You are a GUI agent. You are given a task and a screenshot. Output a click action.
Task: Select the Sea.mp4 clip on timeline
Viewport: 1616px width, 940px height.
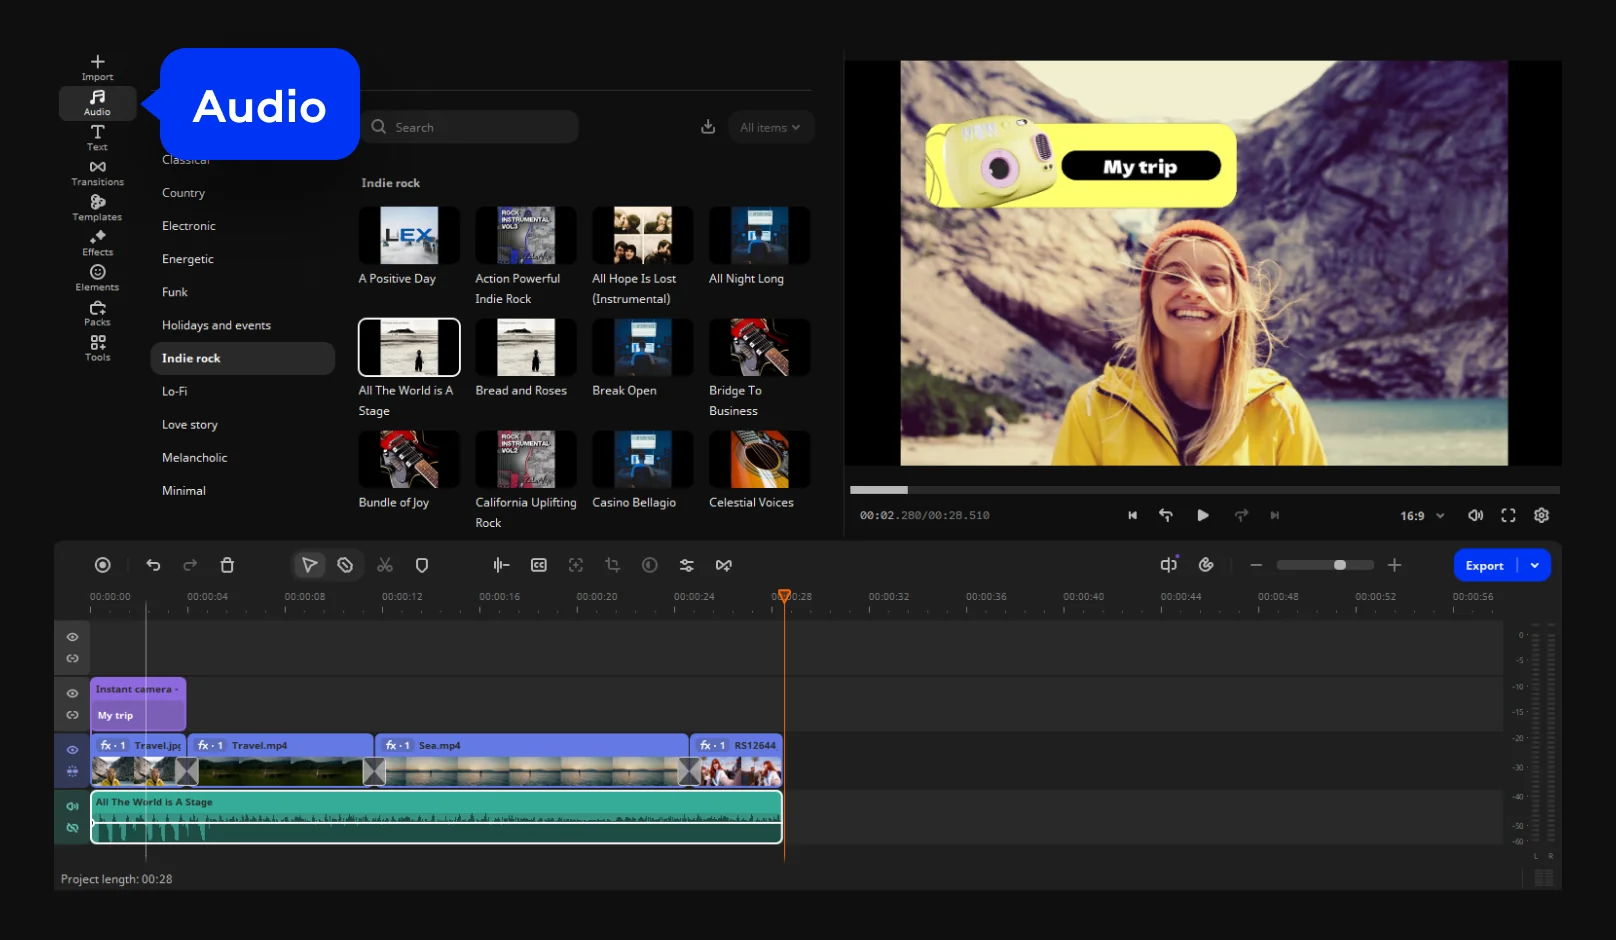pos(532,760)
